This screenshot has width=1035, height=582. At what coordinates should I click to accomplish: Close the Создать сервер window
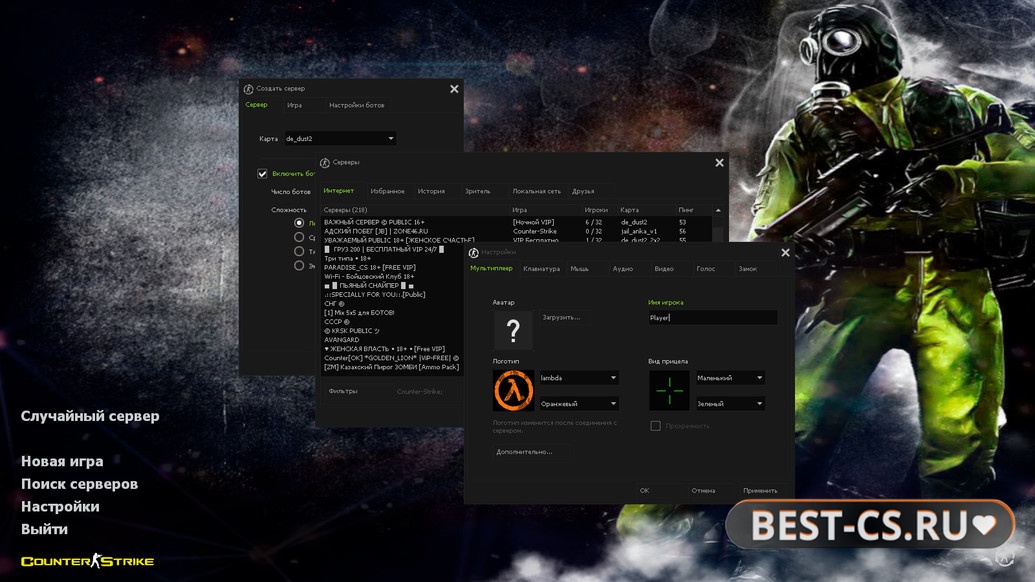tap(454, 88)
